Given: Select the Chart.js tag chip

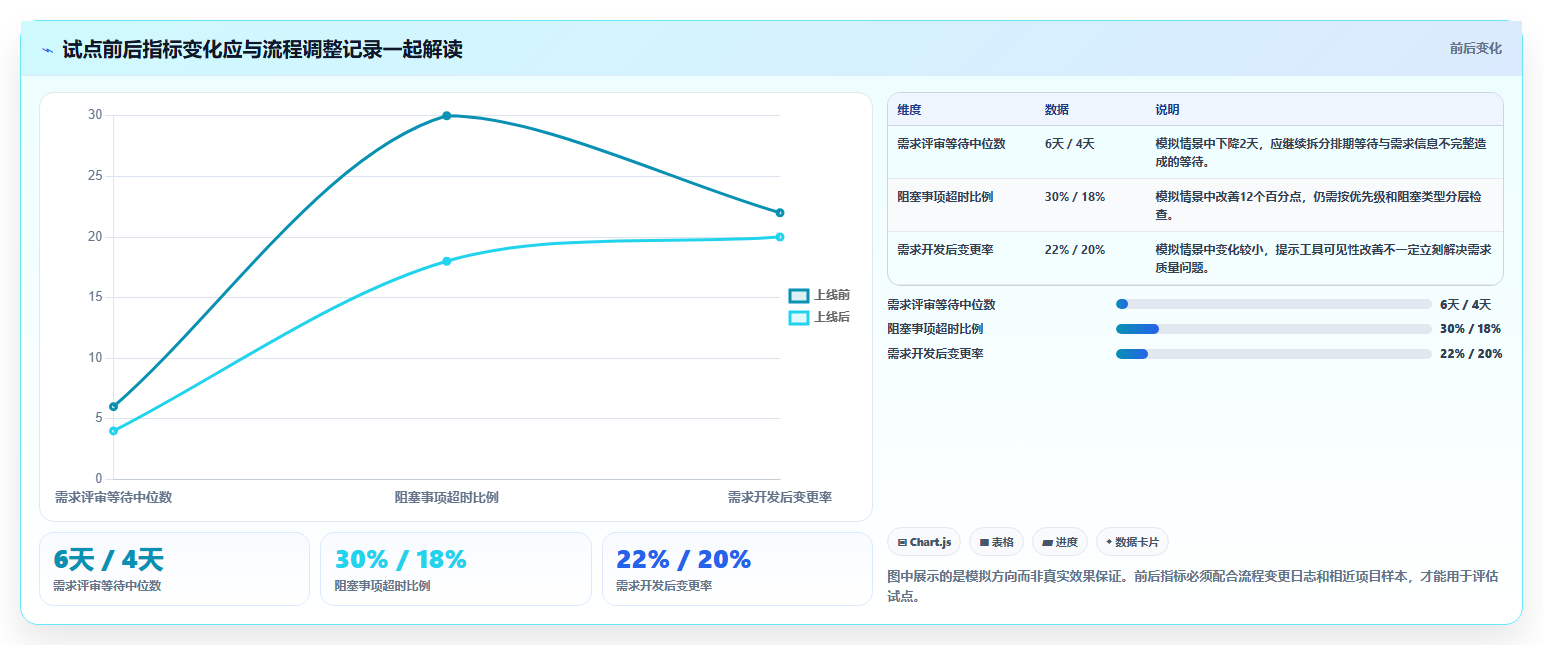Looking at the screenshot, I should (x=924, y=542).
